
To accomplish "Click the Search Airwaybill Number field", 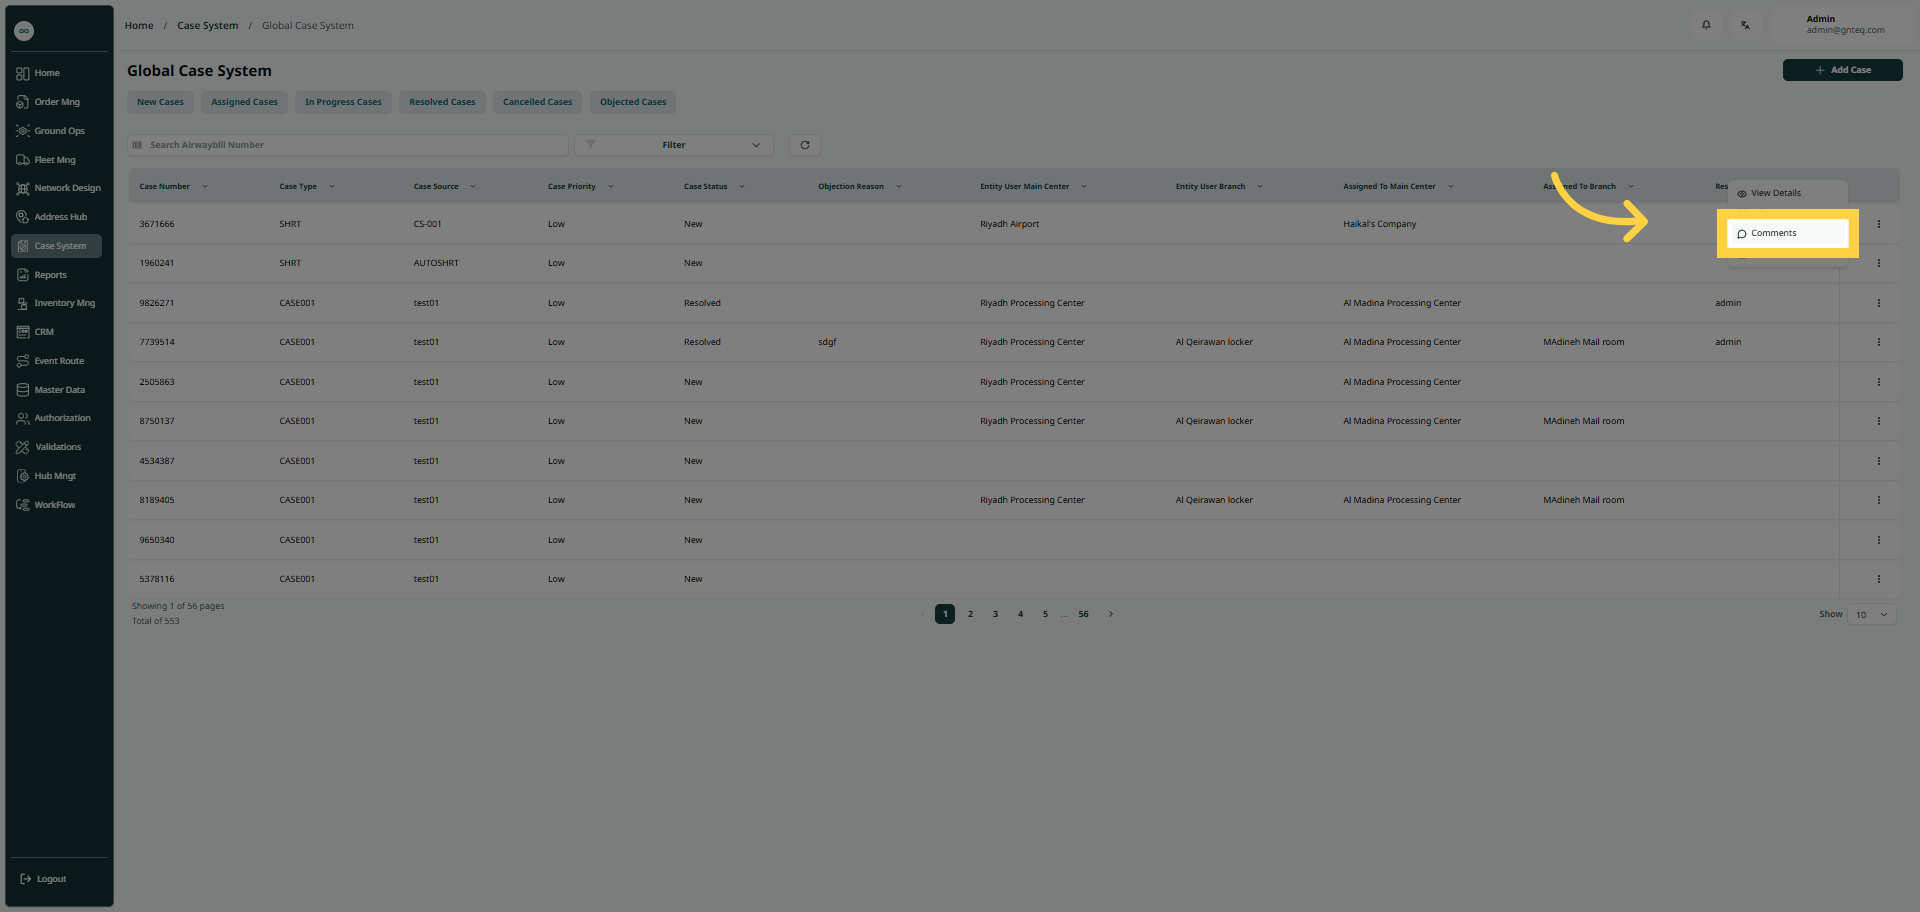I will pos(350,145).
